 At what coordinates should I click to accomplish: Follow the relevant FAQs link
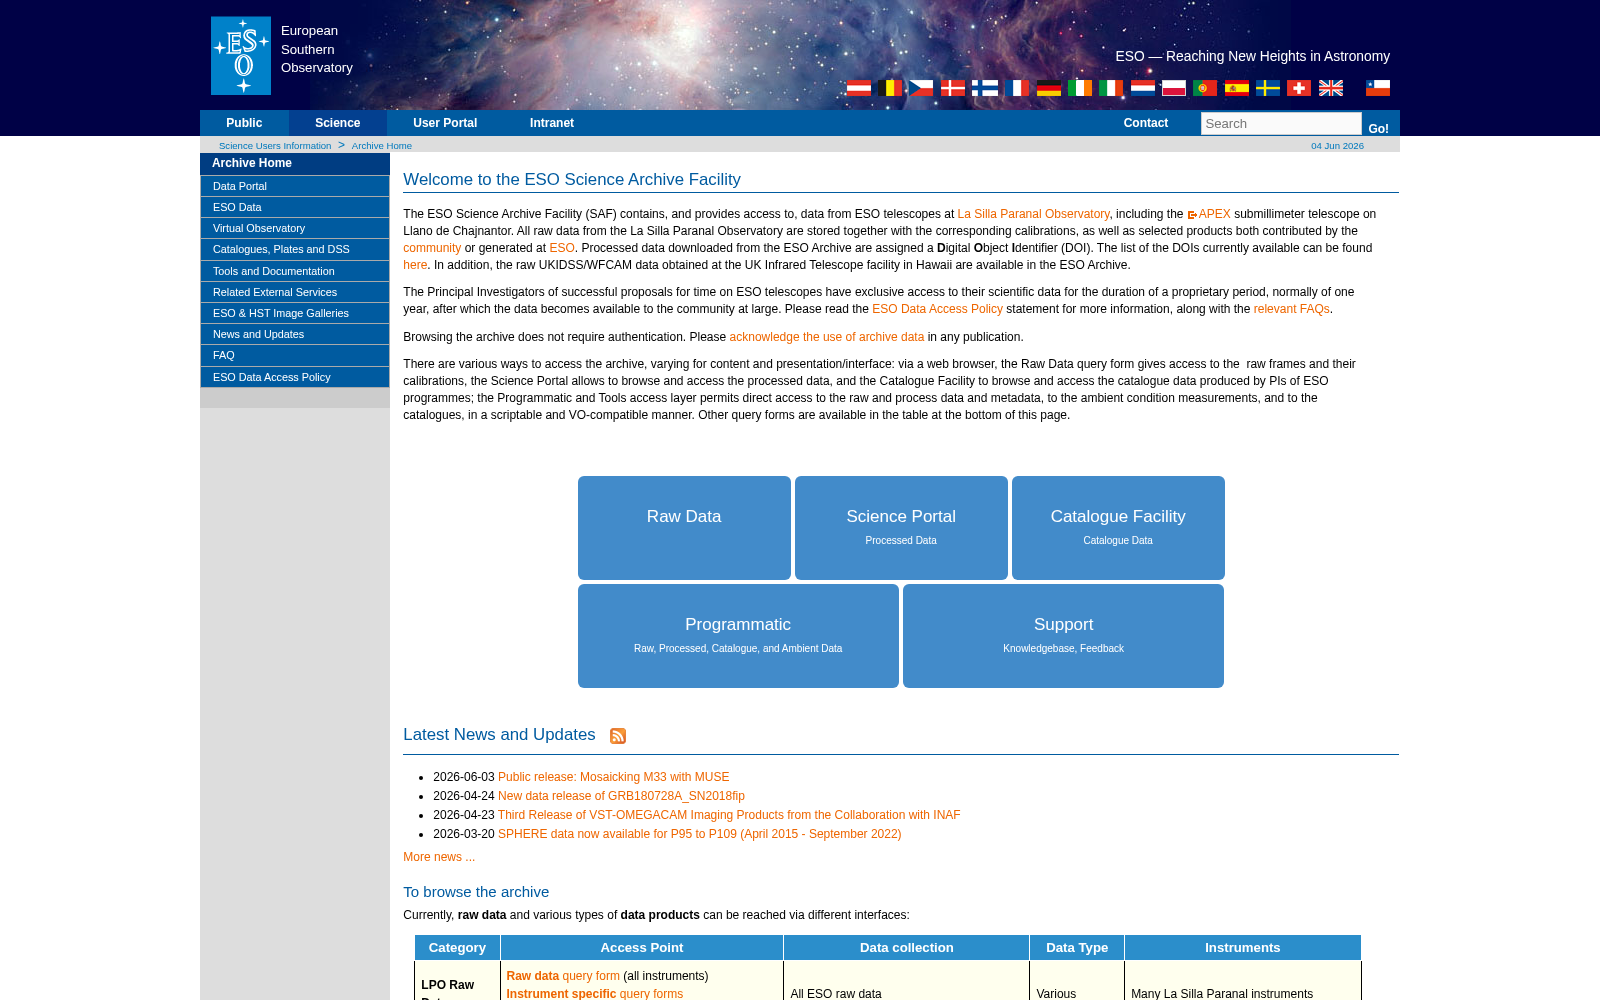click(1291, 309)
